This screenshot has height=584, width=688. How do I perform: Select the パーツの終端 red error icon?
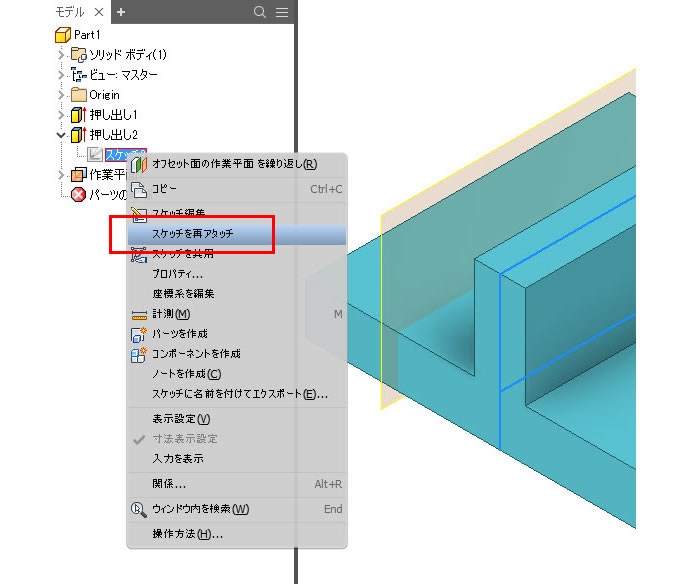click(x=79, y=194)
